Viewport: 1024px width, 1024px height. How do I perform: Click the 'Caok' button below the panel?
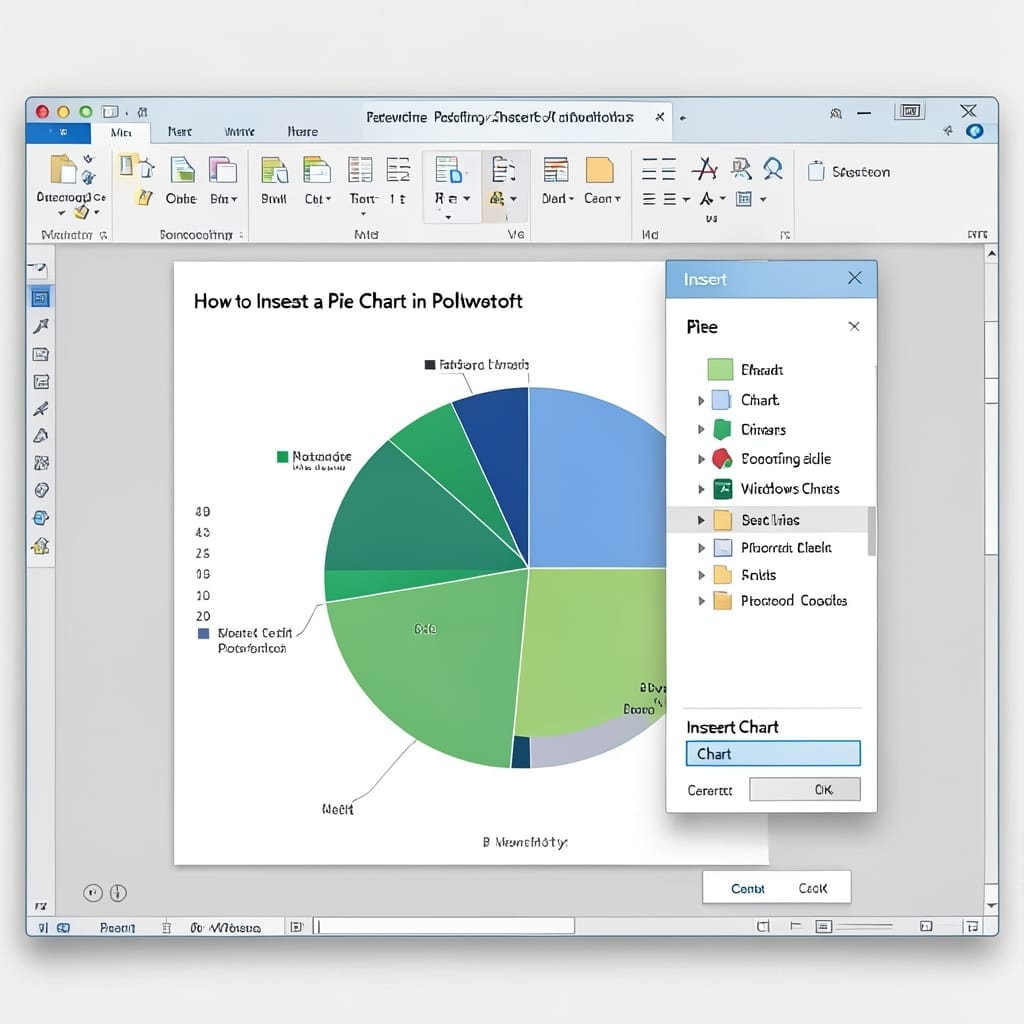pyautogui.click(x=812, y=888)
